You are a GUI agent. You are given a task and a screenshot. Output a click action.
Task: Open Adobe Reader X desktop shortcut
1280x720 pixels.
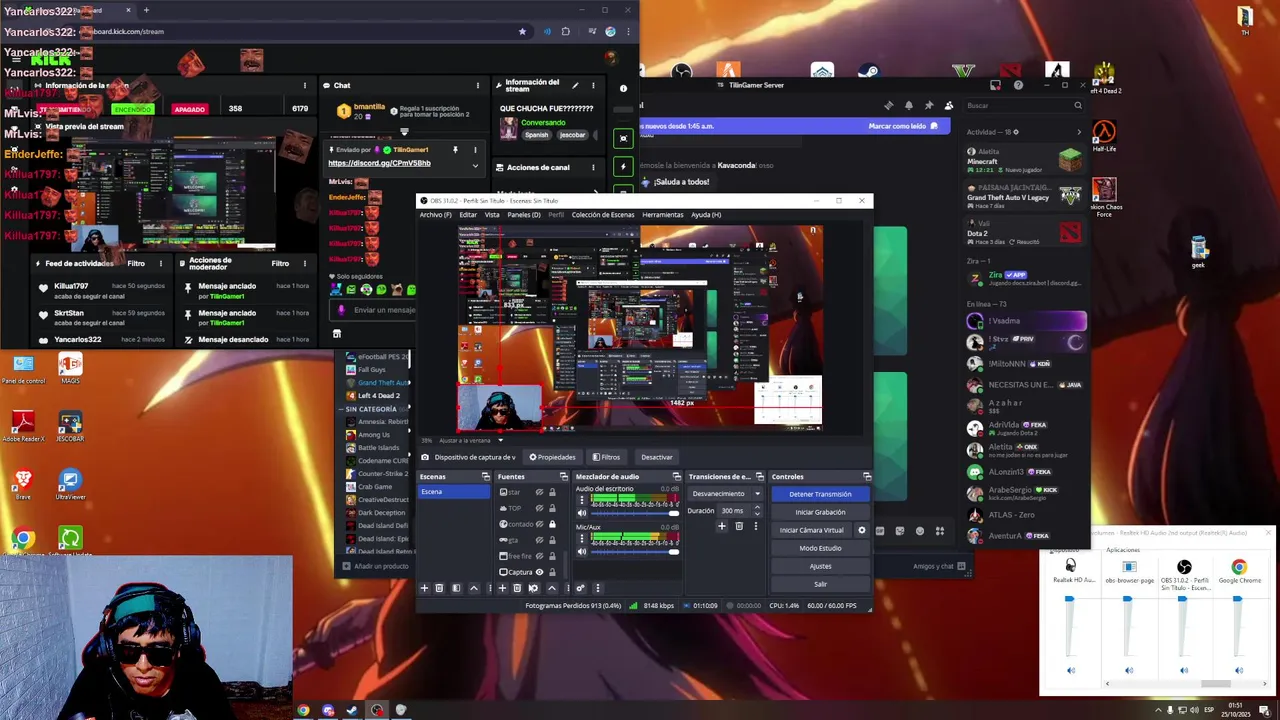click(x=22, y=427)
